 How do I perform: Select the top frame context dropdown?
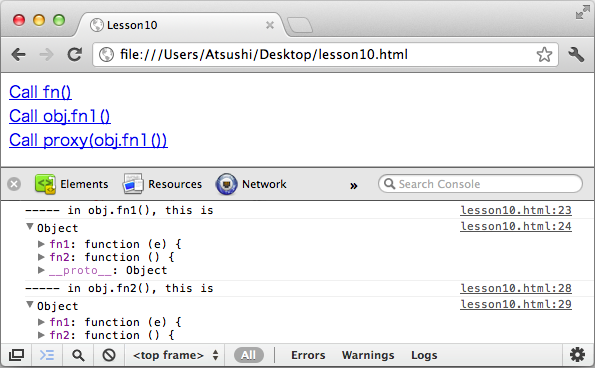[x=176, y=355]
